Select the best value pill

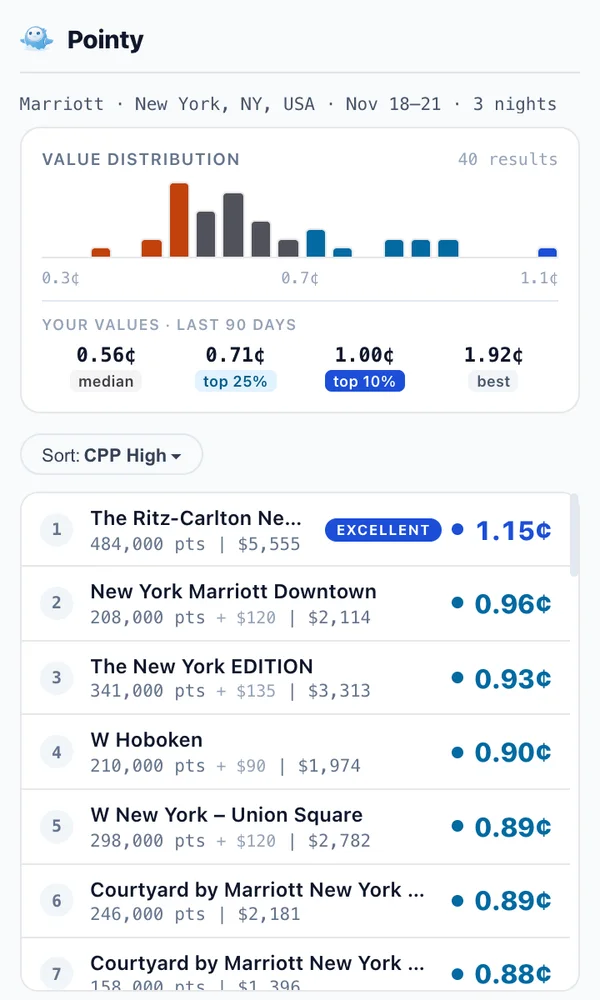click(x=494, y=381)
